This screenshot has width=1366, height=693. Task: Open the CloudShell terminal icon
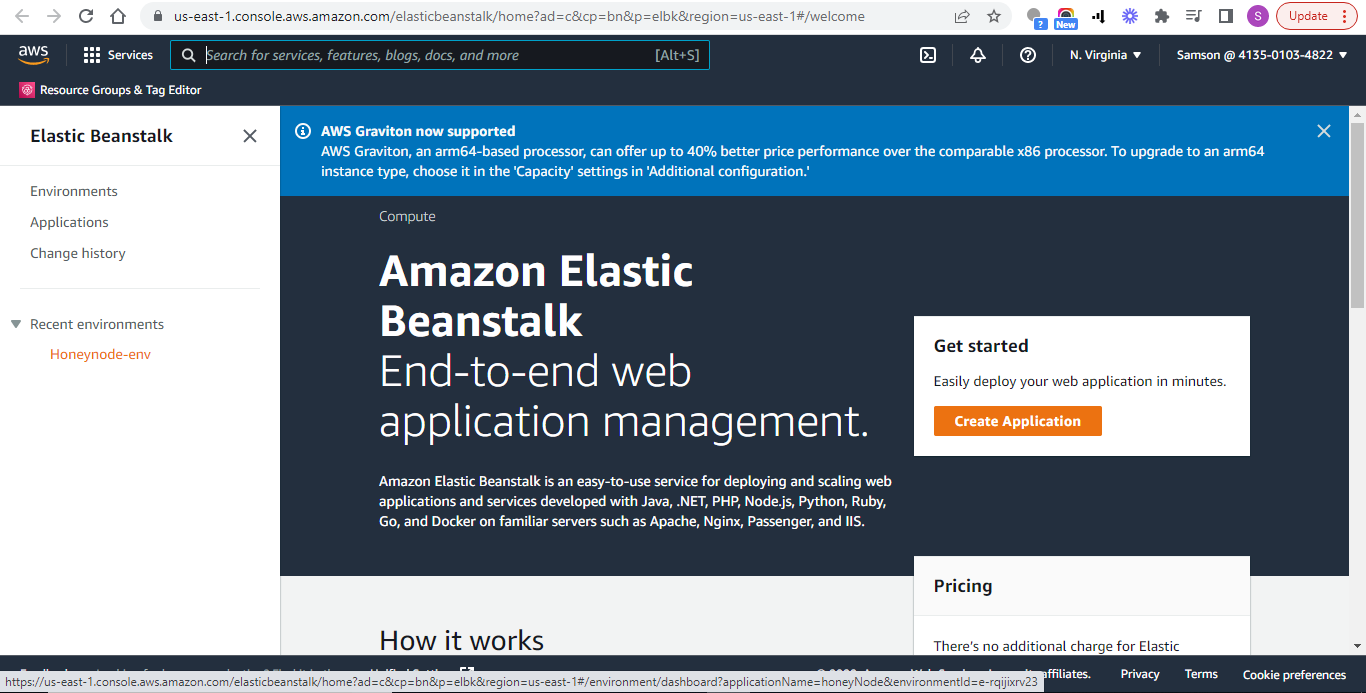pyautogui.click(x=928, y=55)
